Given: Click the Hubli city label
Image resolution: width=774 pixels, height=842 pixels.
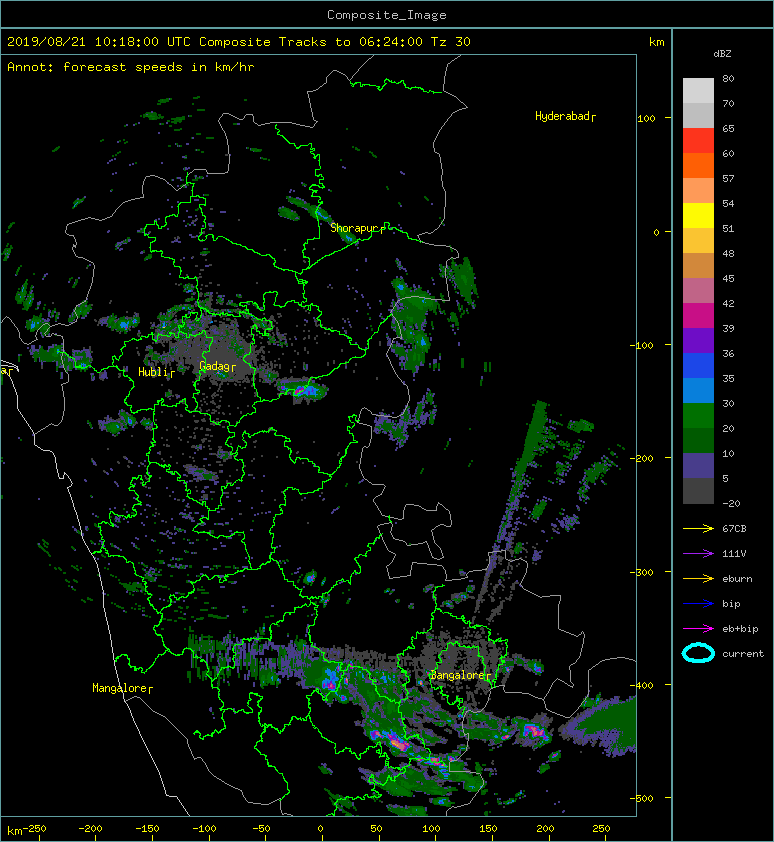Looking at the screenshot, I should 156,372.
